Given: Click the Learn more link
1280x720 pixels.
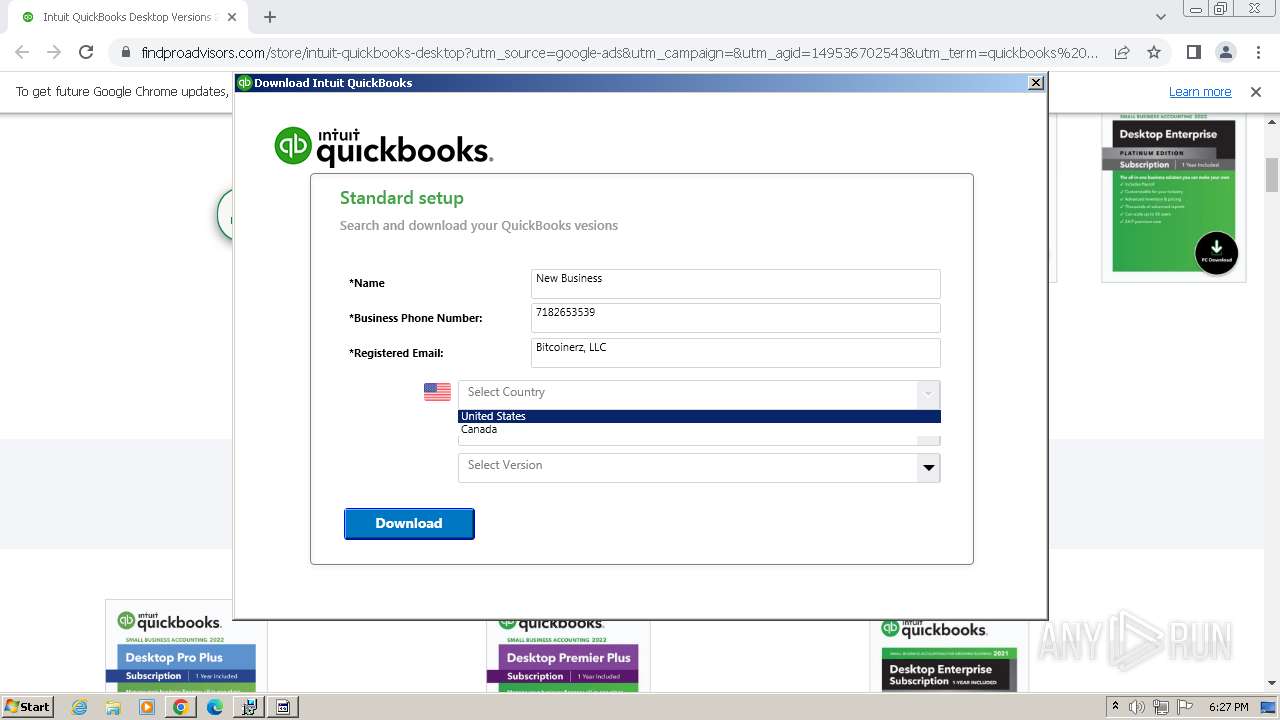Looking at the screenshot, I should [1200, 91].
